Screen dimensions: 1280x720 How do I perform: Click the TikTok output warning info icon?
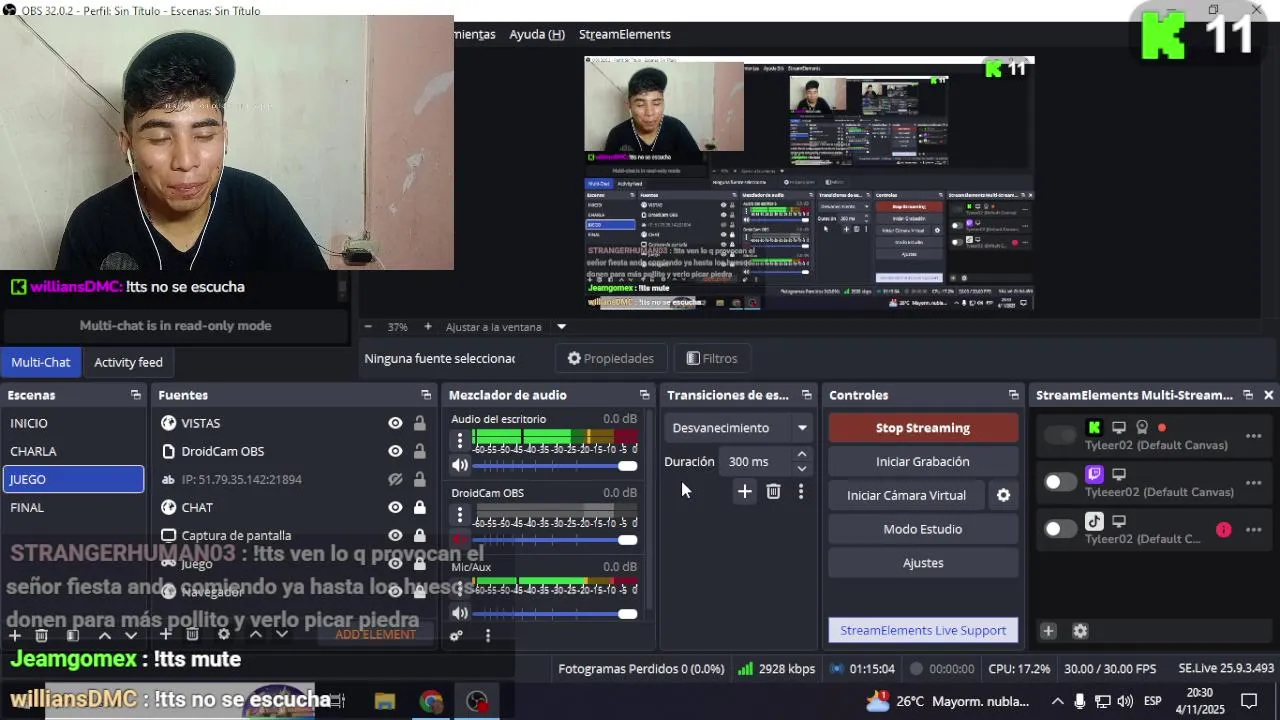click(1223, 530)
